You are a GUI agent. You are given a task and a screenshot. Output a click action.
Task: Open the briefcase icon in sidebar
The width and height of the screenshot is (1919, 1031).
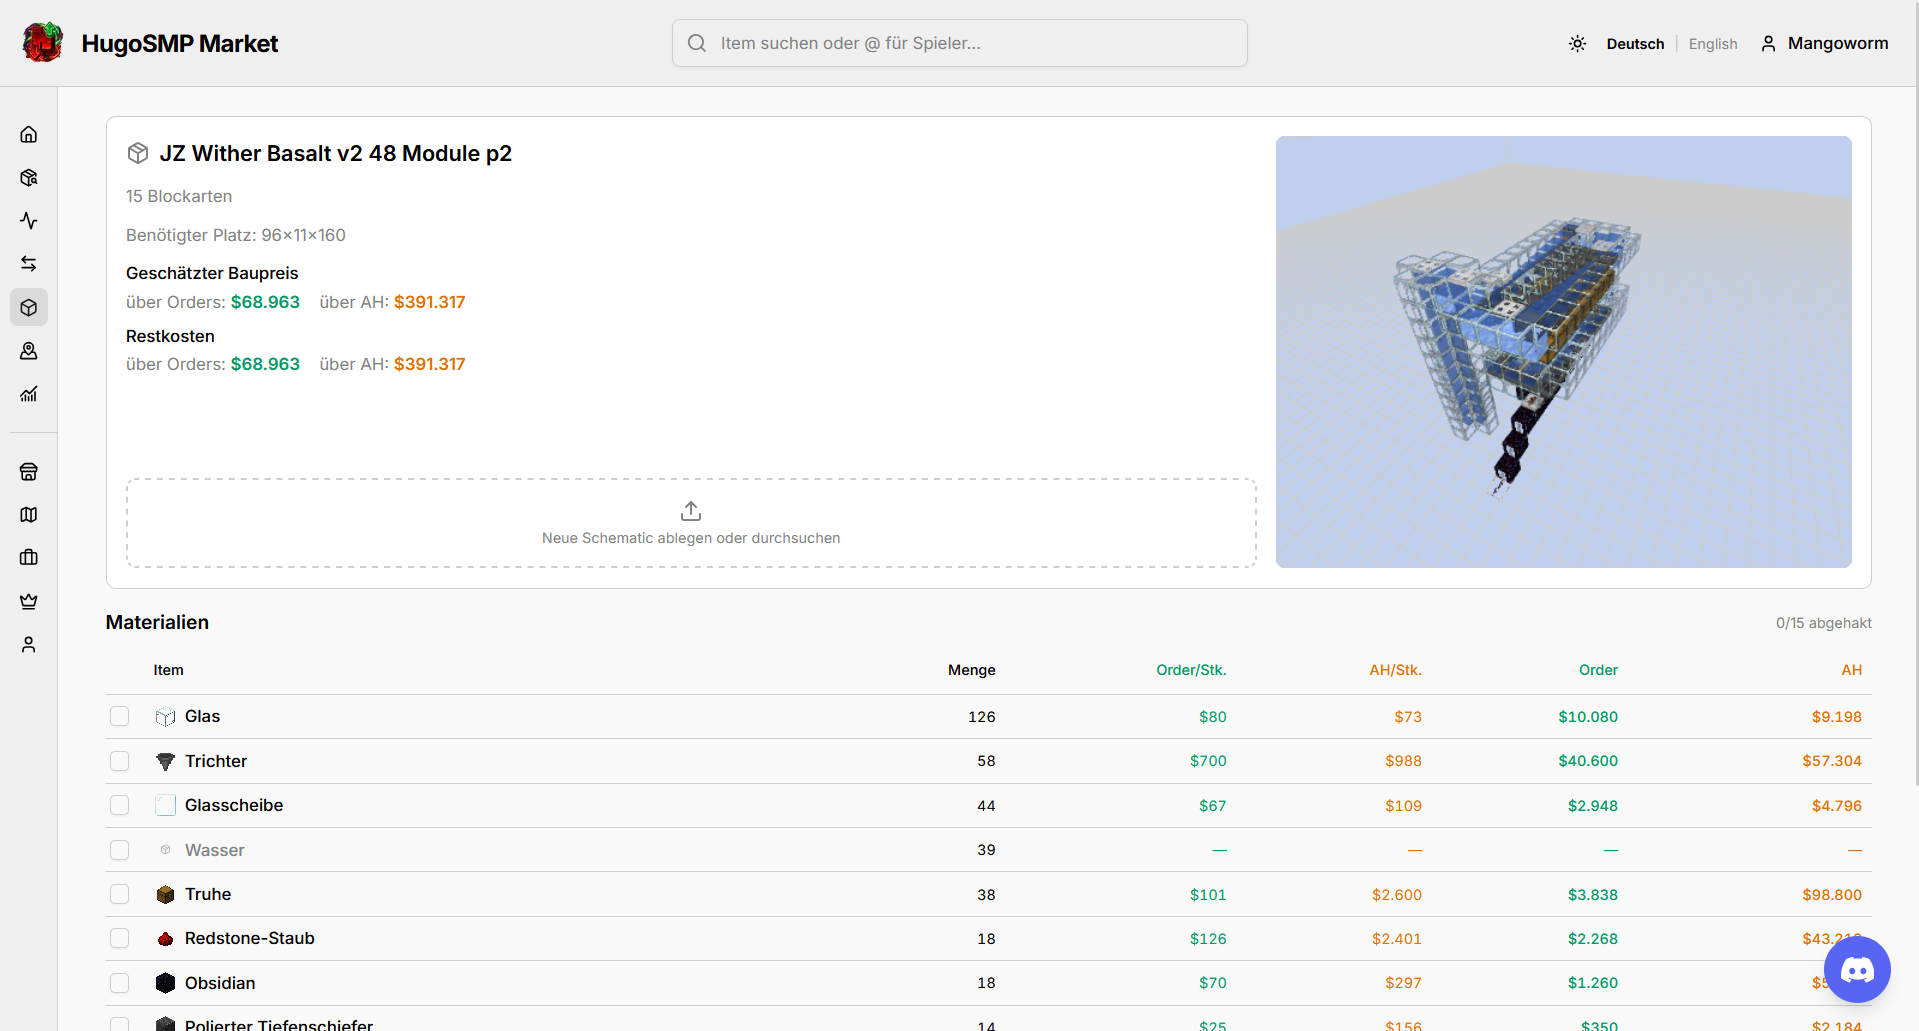(29, 558)
